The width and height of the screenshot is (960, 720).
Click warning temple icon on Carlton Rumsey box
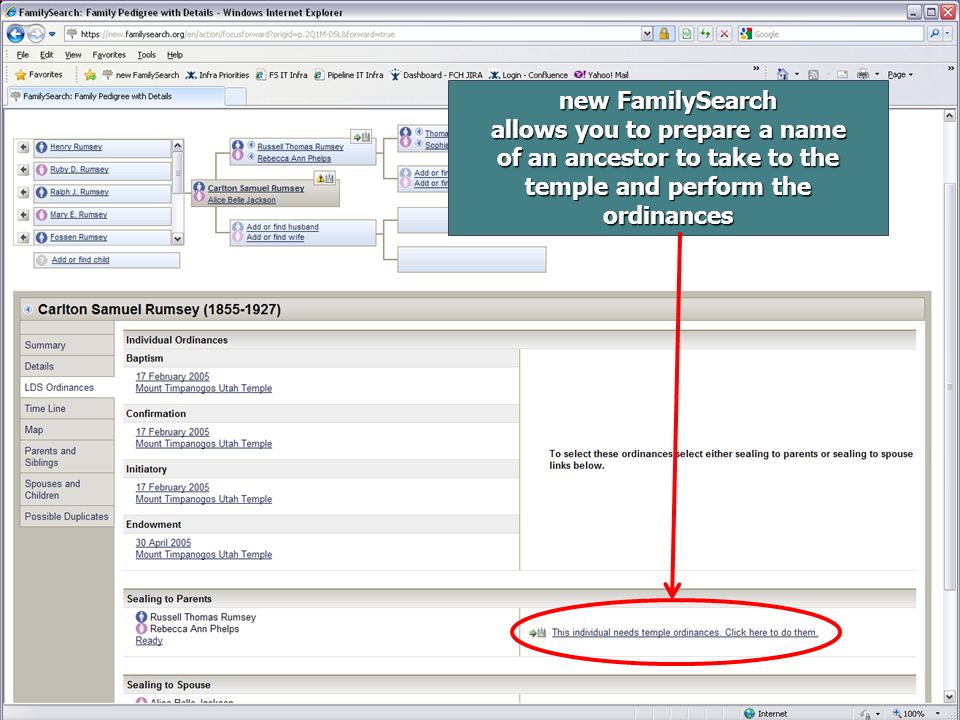(x=324, y=178)
